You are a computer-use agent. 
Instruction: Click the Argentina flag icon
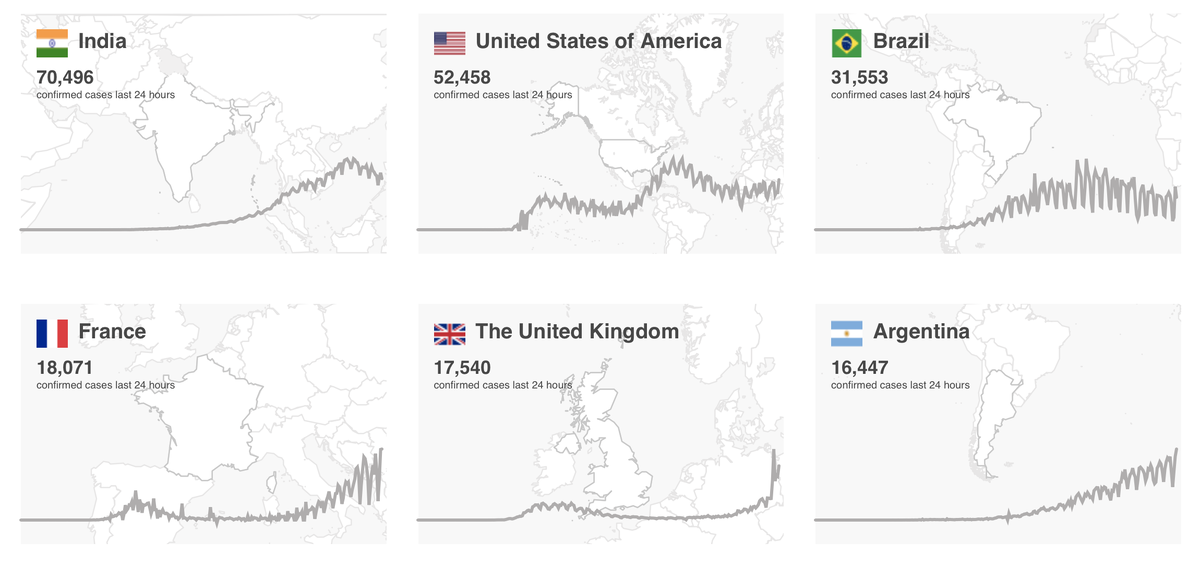847,332
